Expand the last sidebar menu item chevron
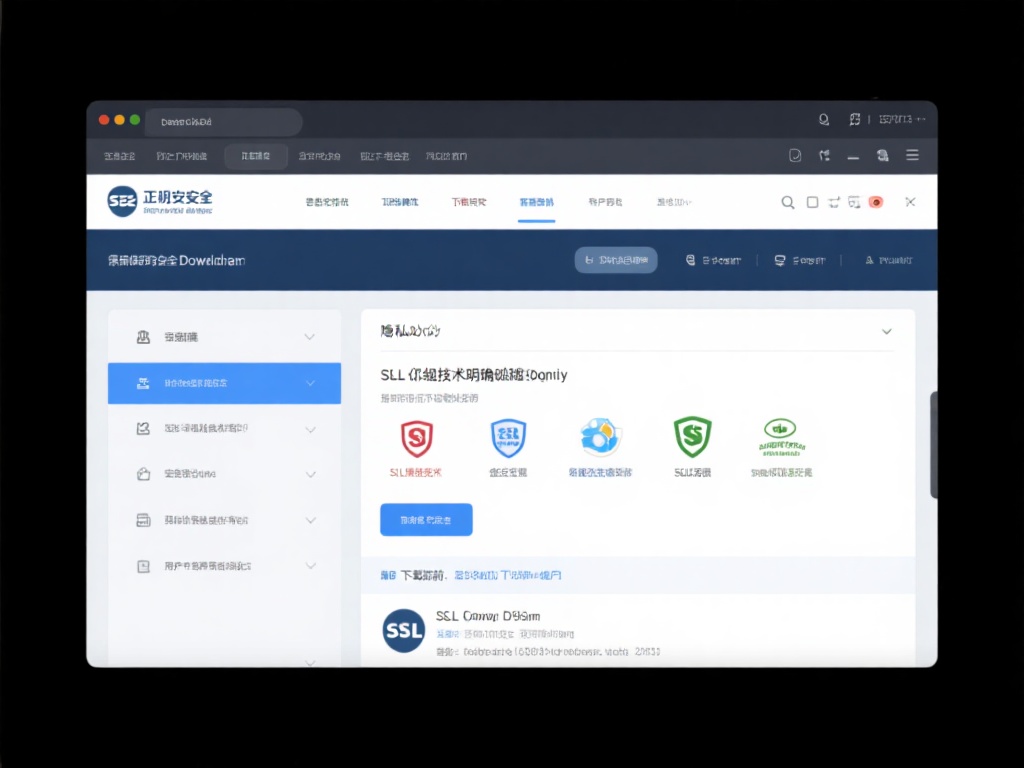Viewport: 1024px width, 768px height. pos(310,566)
